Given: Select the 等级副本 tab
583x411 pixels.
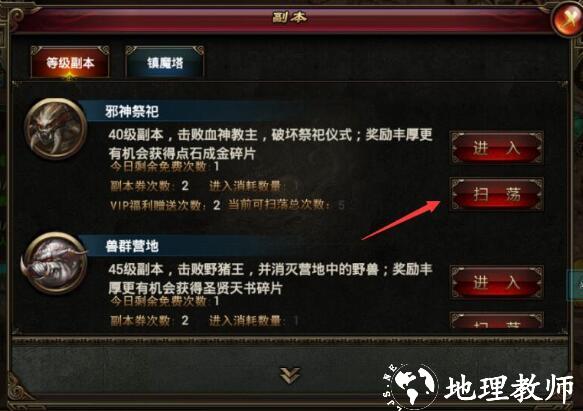Looking at the screenshot, I should (70, 62).
